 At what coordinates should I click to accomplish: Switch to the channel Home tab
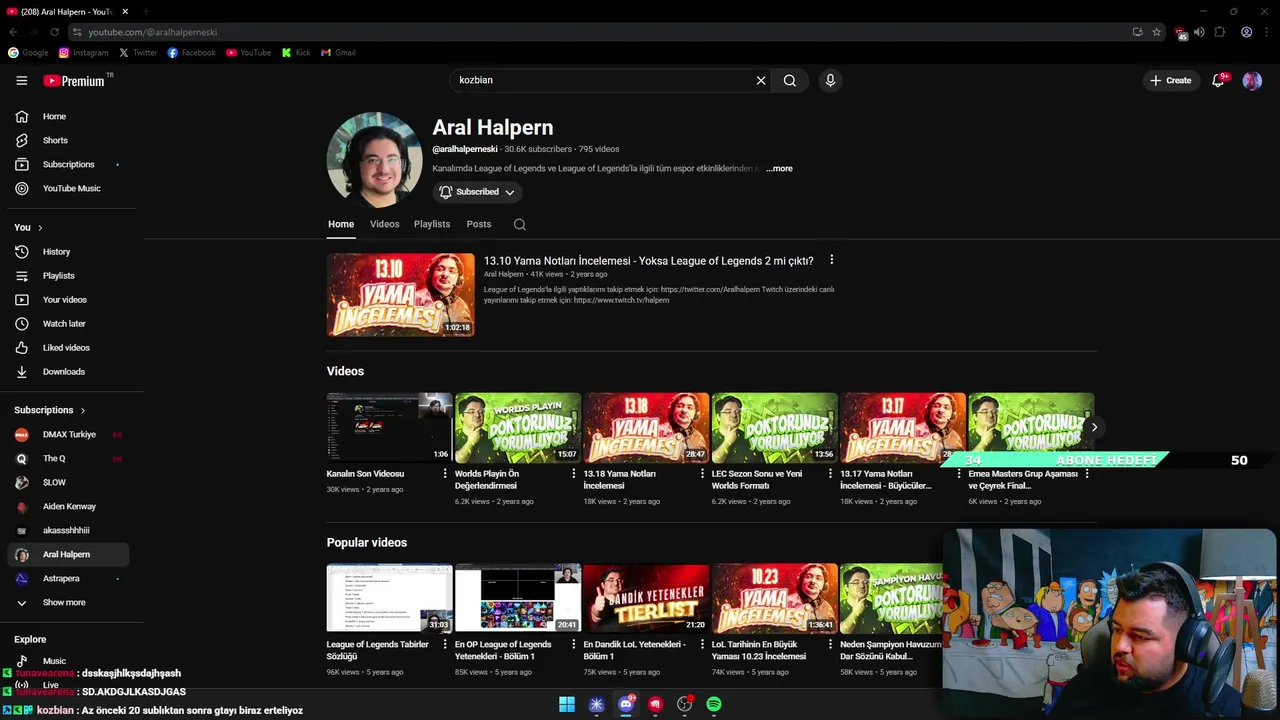(341, 224)
